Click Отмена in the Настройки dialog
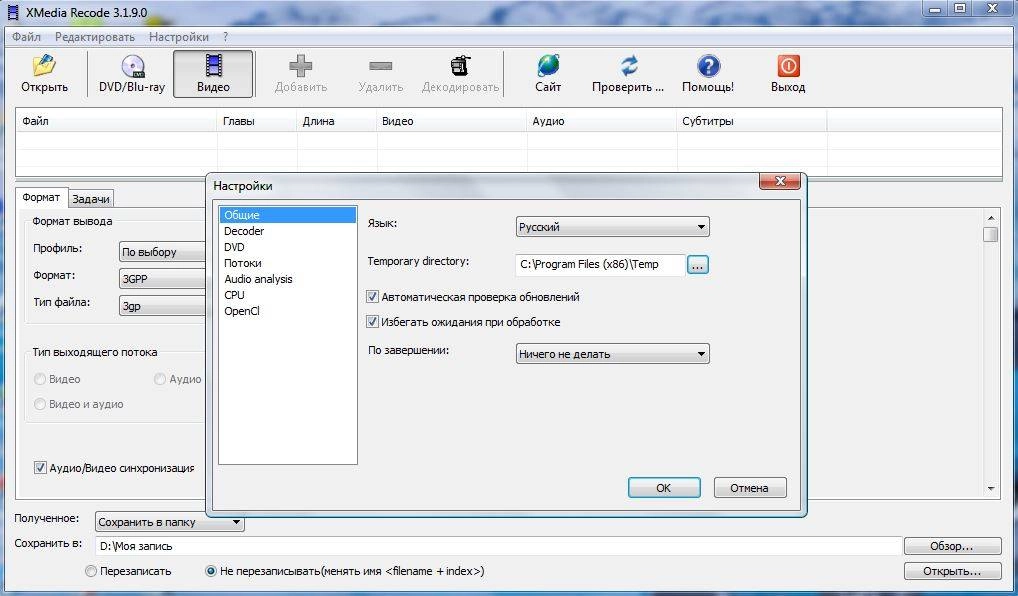This screenshot has width=1018, height=596. pyautogui.click(x=749, y=488)
